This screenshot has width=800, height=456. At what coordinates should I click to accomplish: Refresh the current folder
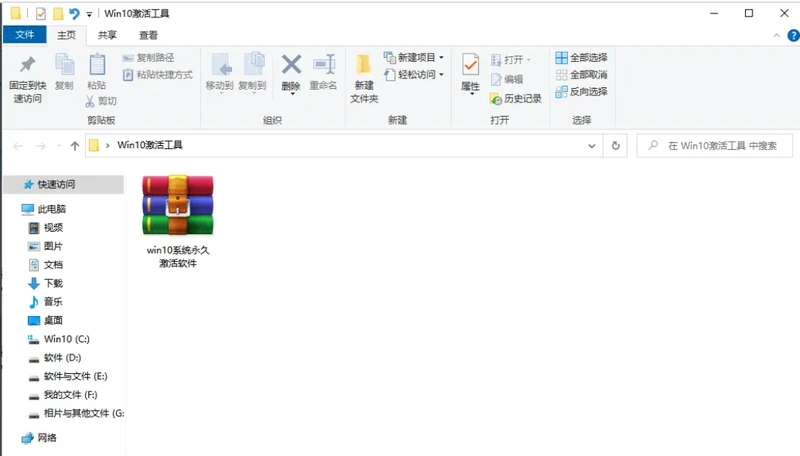[615, 146]
